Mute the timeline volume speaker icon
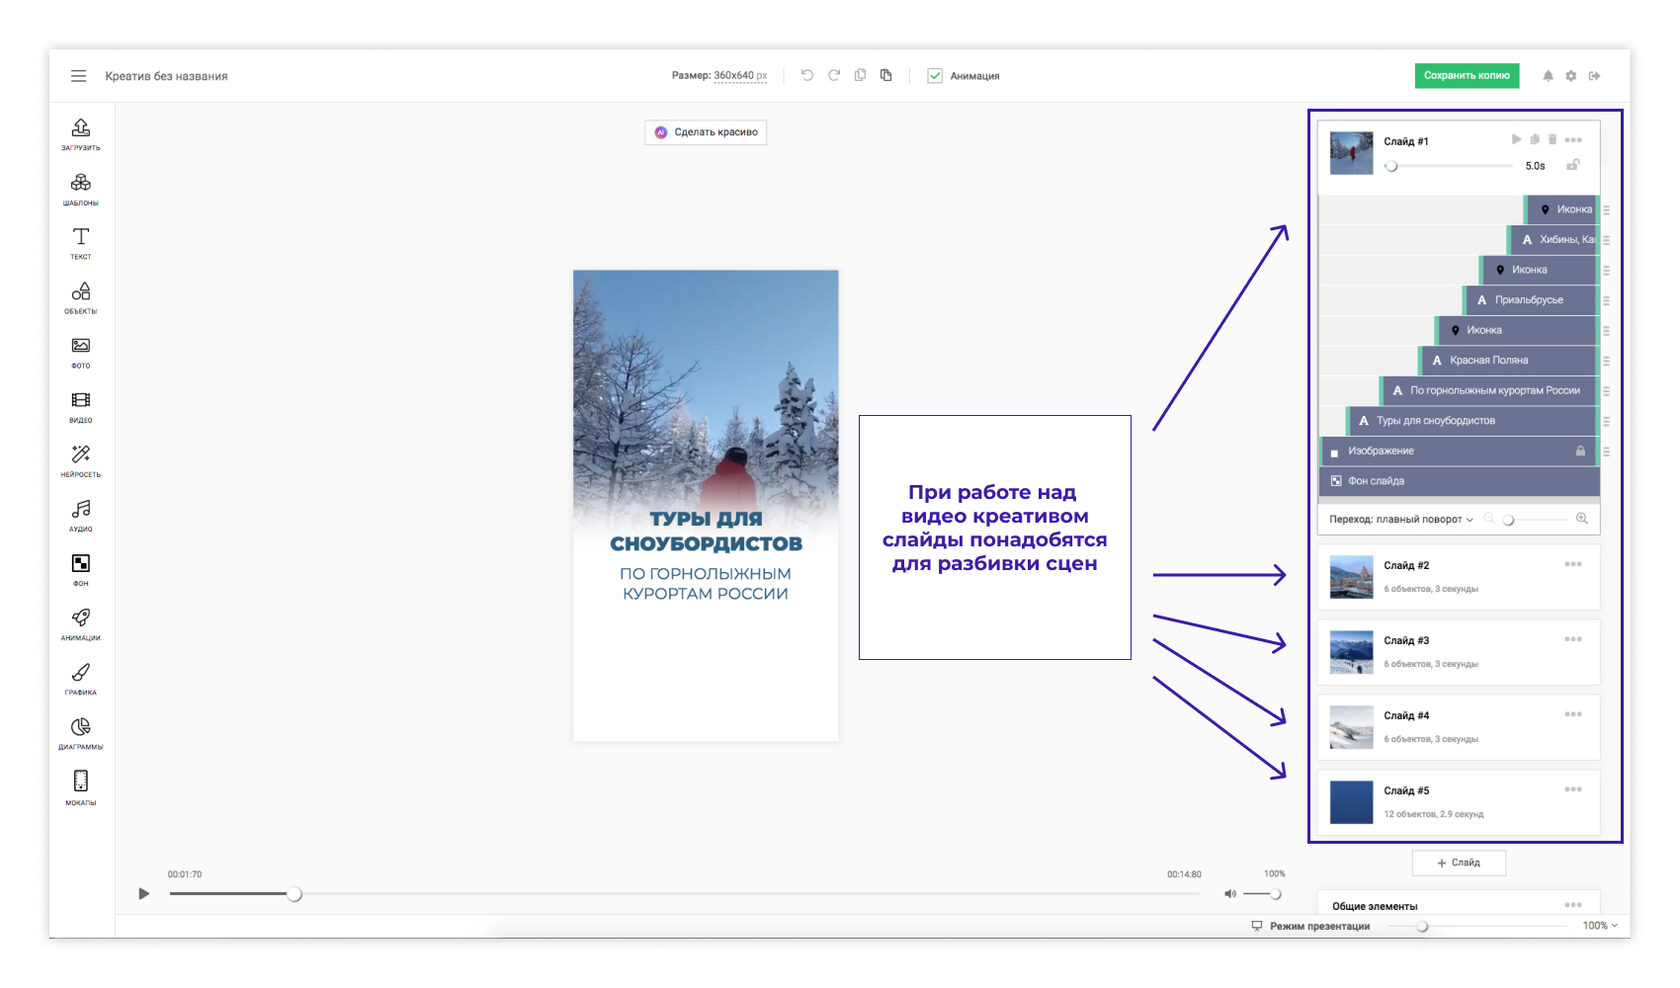 [1230, 894]
